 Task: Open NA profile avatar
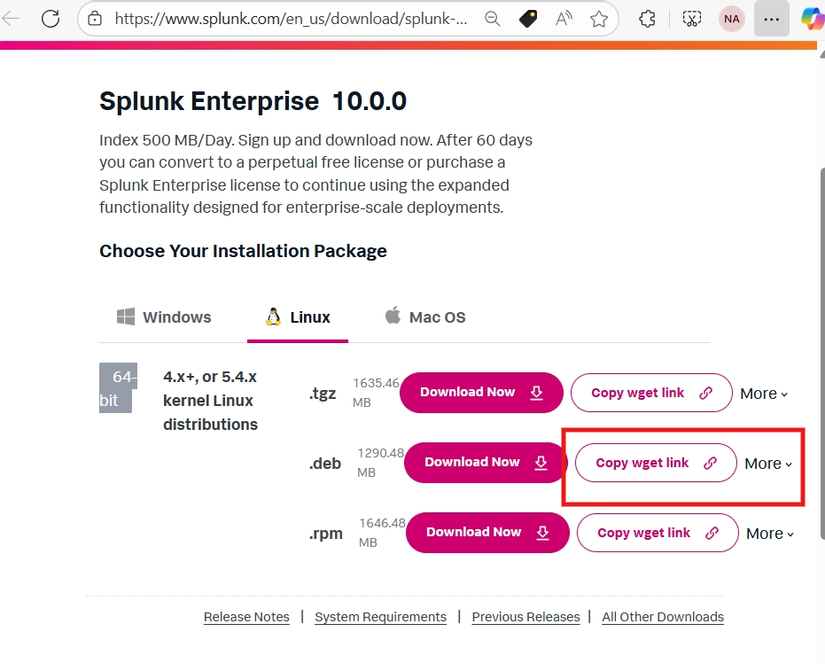[731, 19]
